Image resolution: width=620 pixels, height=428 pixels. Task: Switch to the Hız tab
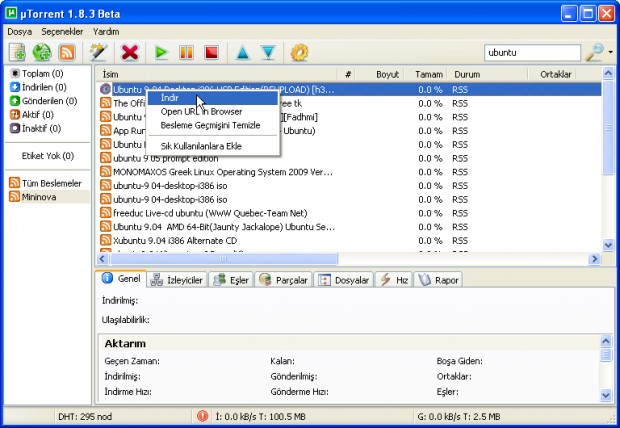394,280
